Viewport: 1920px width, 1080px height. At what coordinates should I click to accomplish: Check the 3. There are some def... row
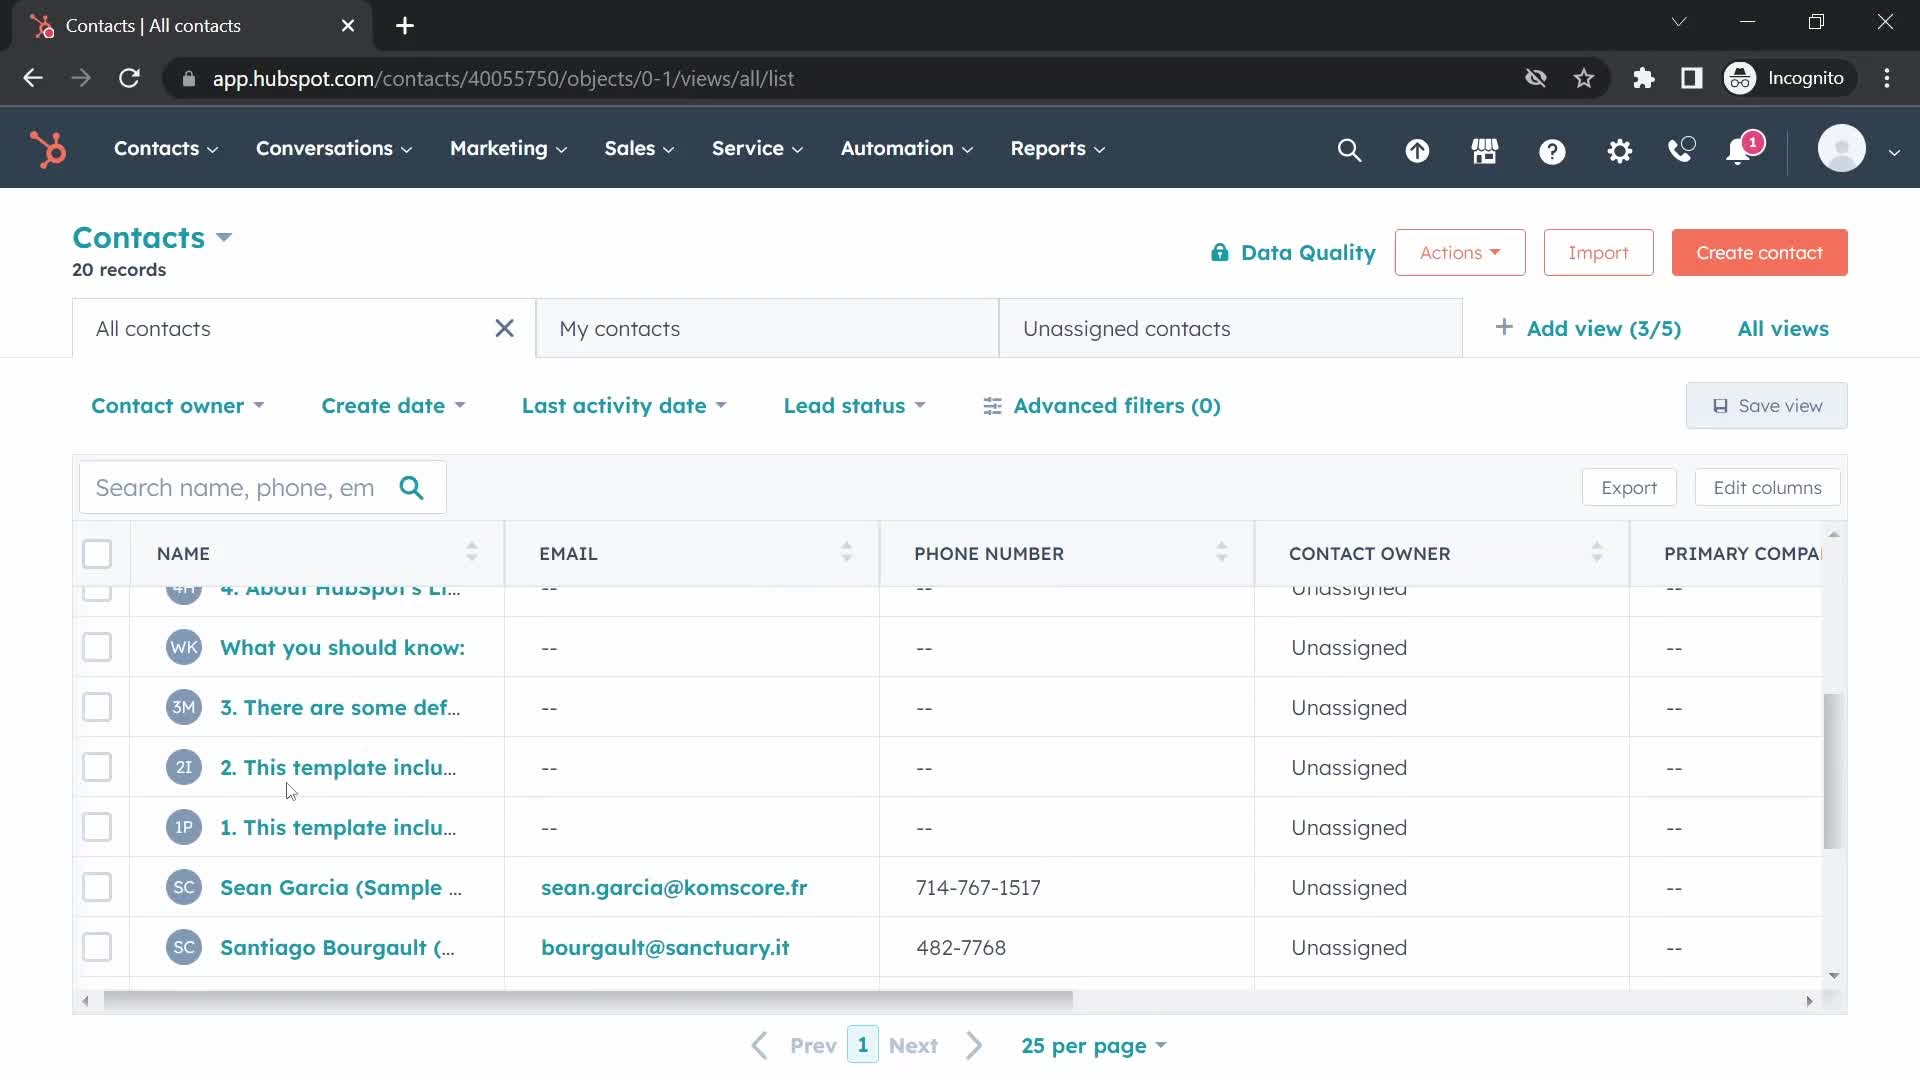(x=97, y=708)
